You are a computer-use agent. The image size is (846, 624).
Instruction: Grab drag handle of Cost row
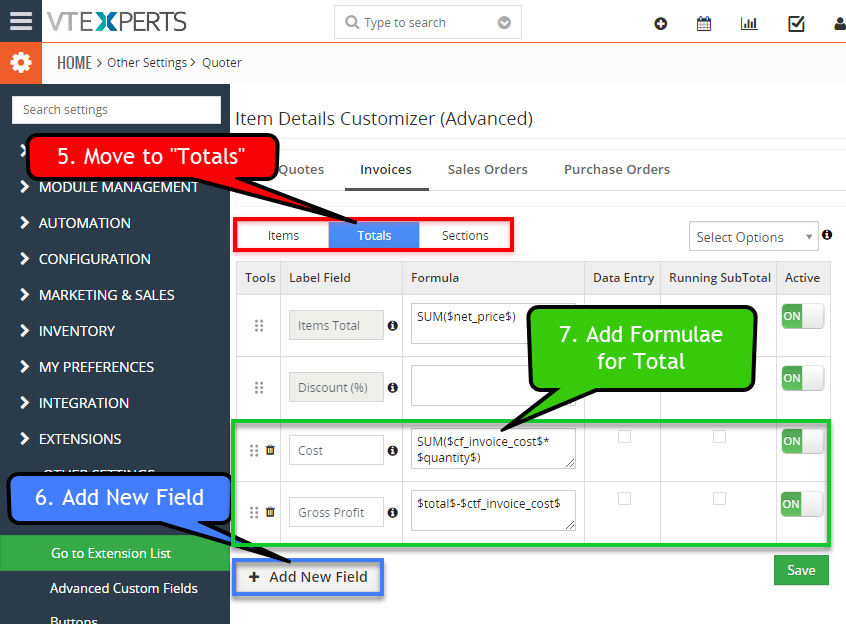254,450
